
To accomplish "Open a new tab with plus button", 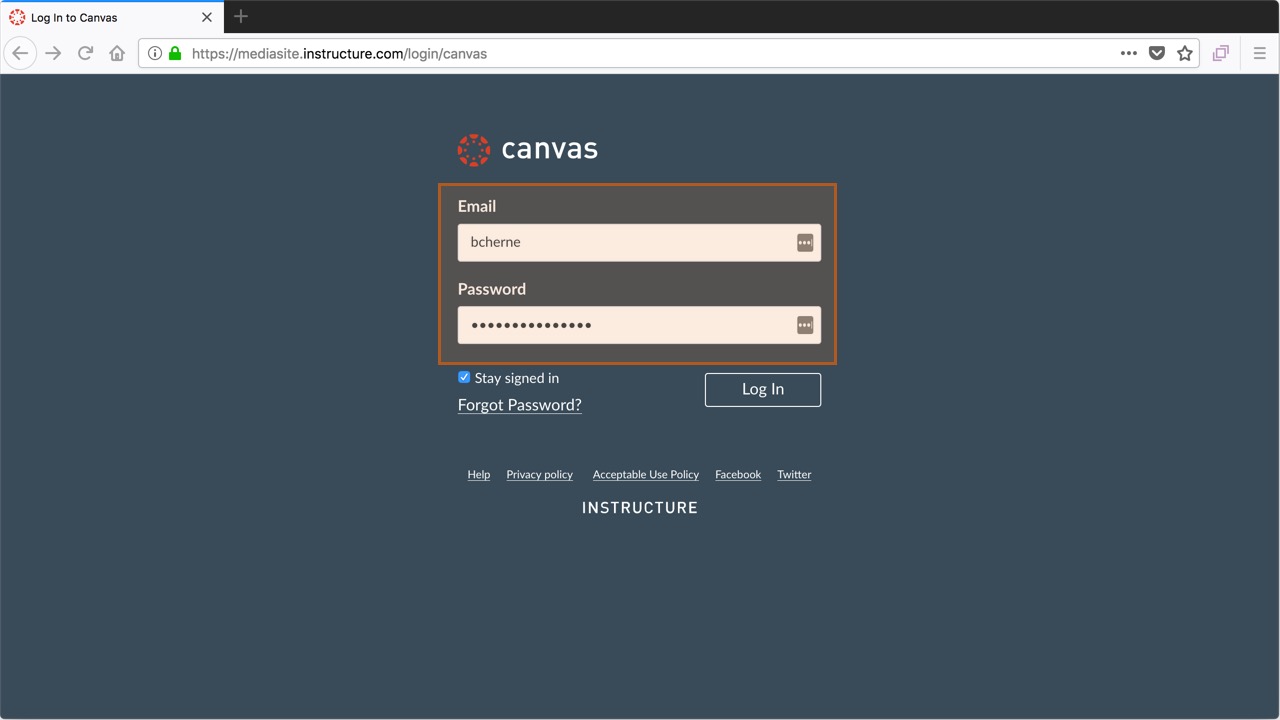I will [x=241, y=17].
